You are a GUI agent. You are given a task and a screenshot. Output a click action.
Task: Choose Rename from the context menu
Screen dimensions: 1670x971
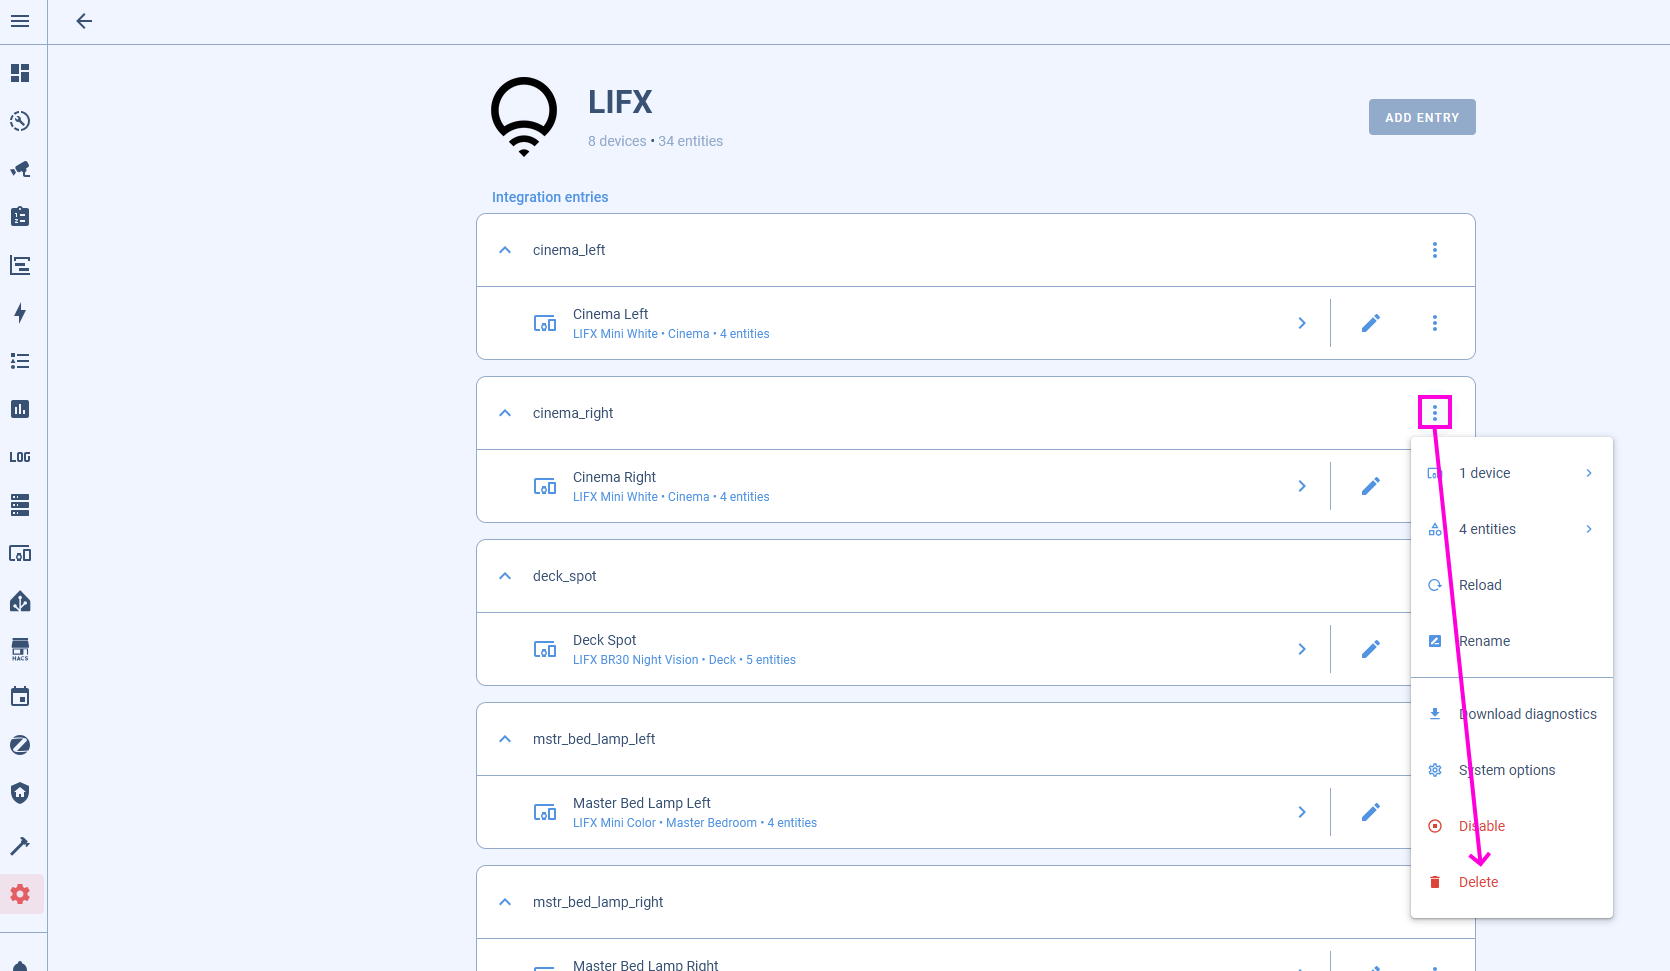[1512, 641]
